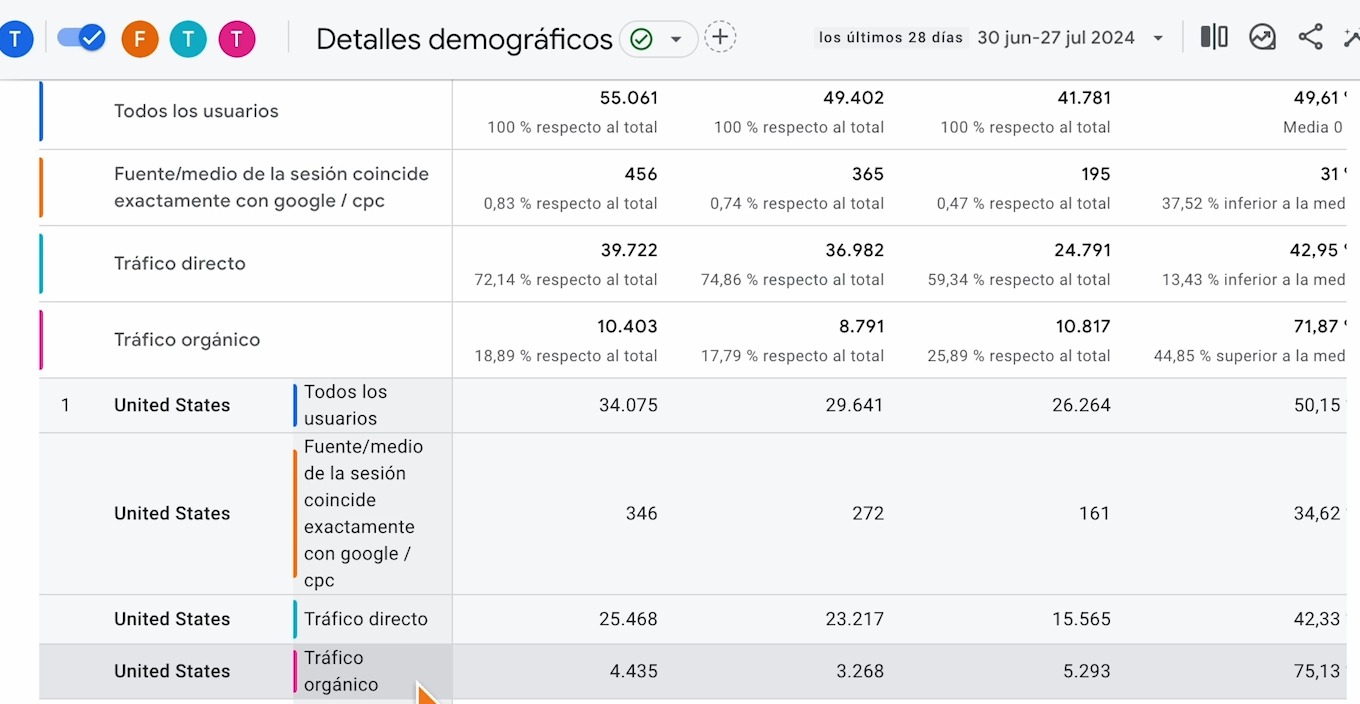
Task: Click the cpc value 456
Action: (x=641, y=174)
